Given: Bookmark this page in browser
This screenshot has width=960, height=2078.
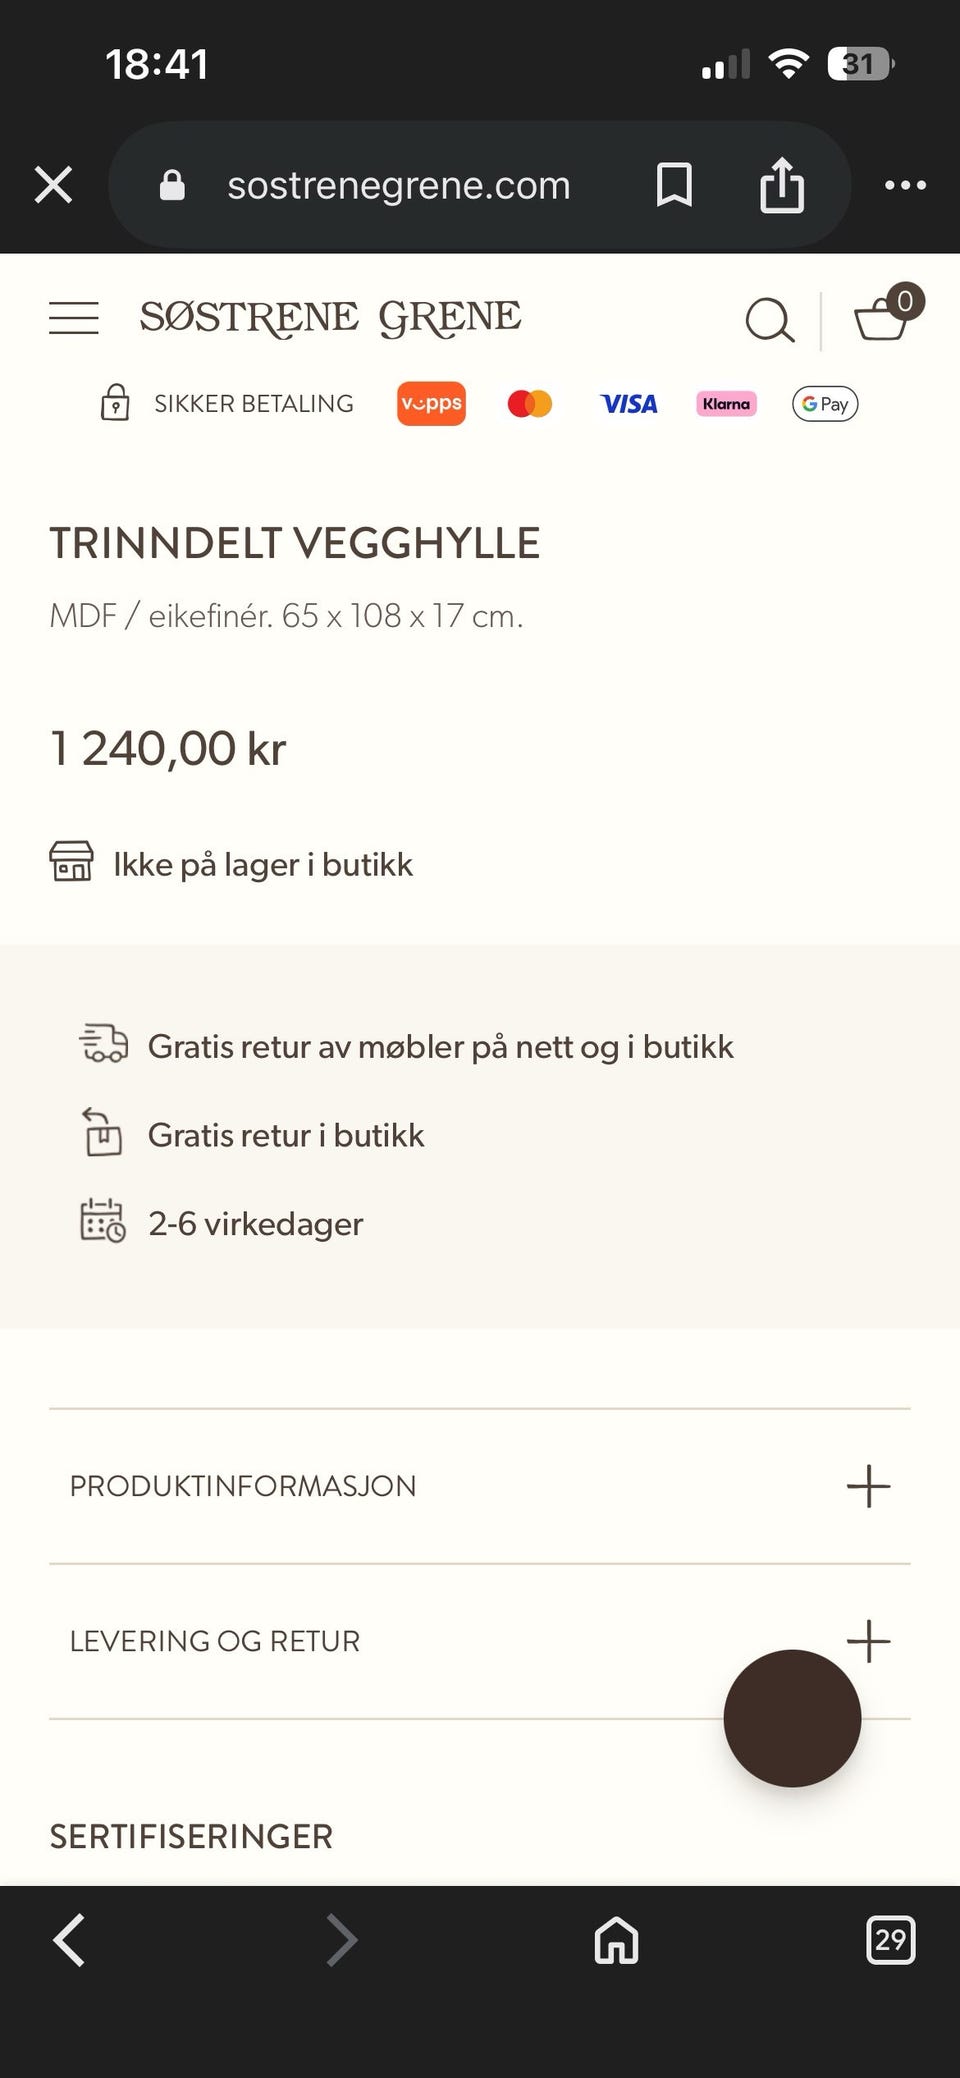Looking at the screenshot, I should tap(674, 185).
